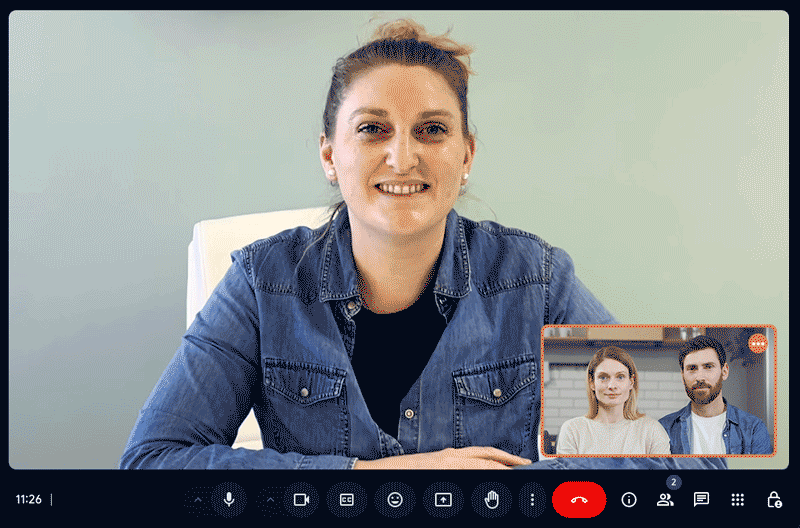Open host controls lock icon
Image resolution: width=800 pixels, height=528 pixels.
point(773,499)
